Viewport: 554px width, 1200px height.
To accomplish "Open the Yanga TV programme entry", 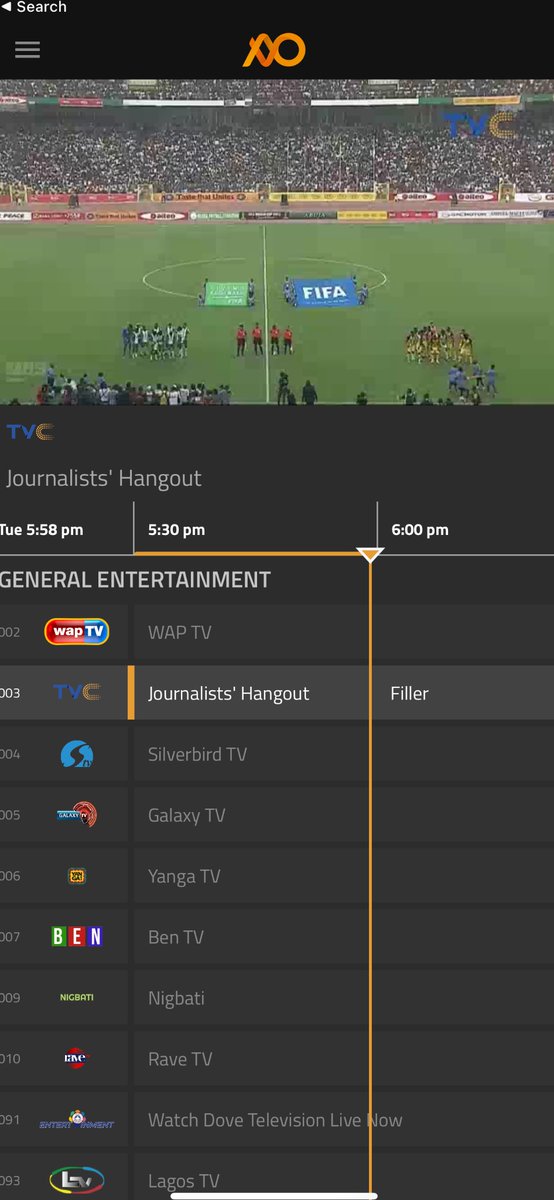I will [344, 876].
